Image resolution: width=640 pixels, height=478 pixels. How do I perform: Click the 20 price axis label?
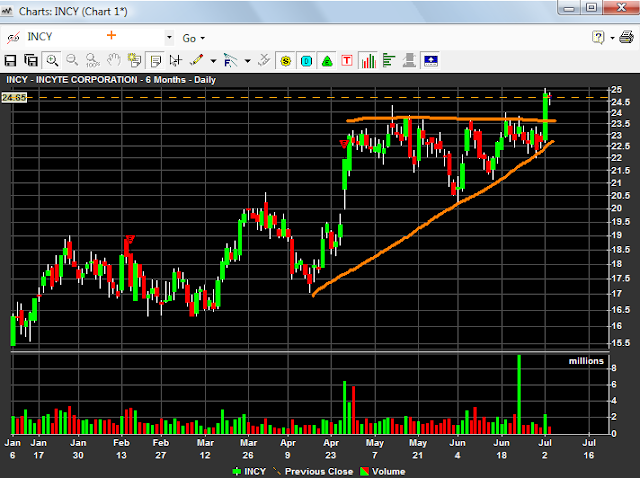tap(616, 208)
